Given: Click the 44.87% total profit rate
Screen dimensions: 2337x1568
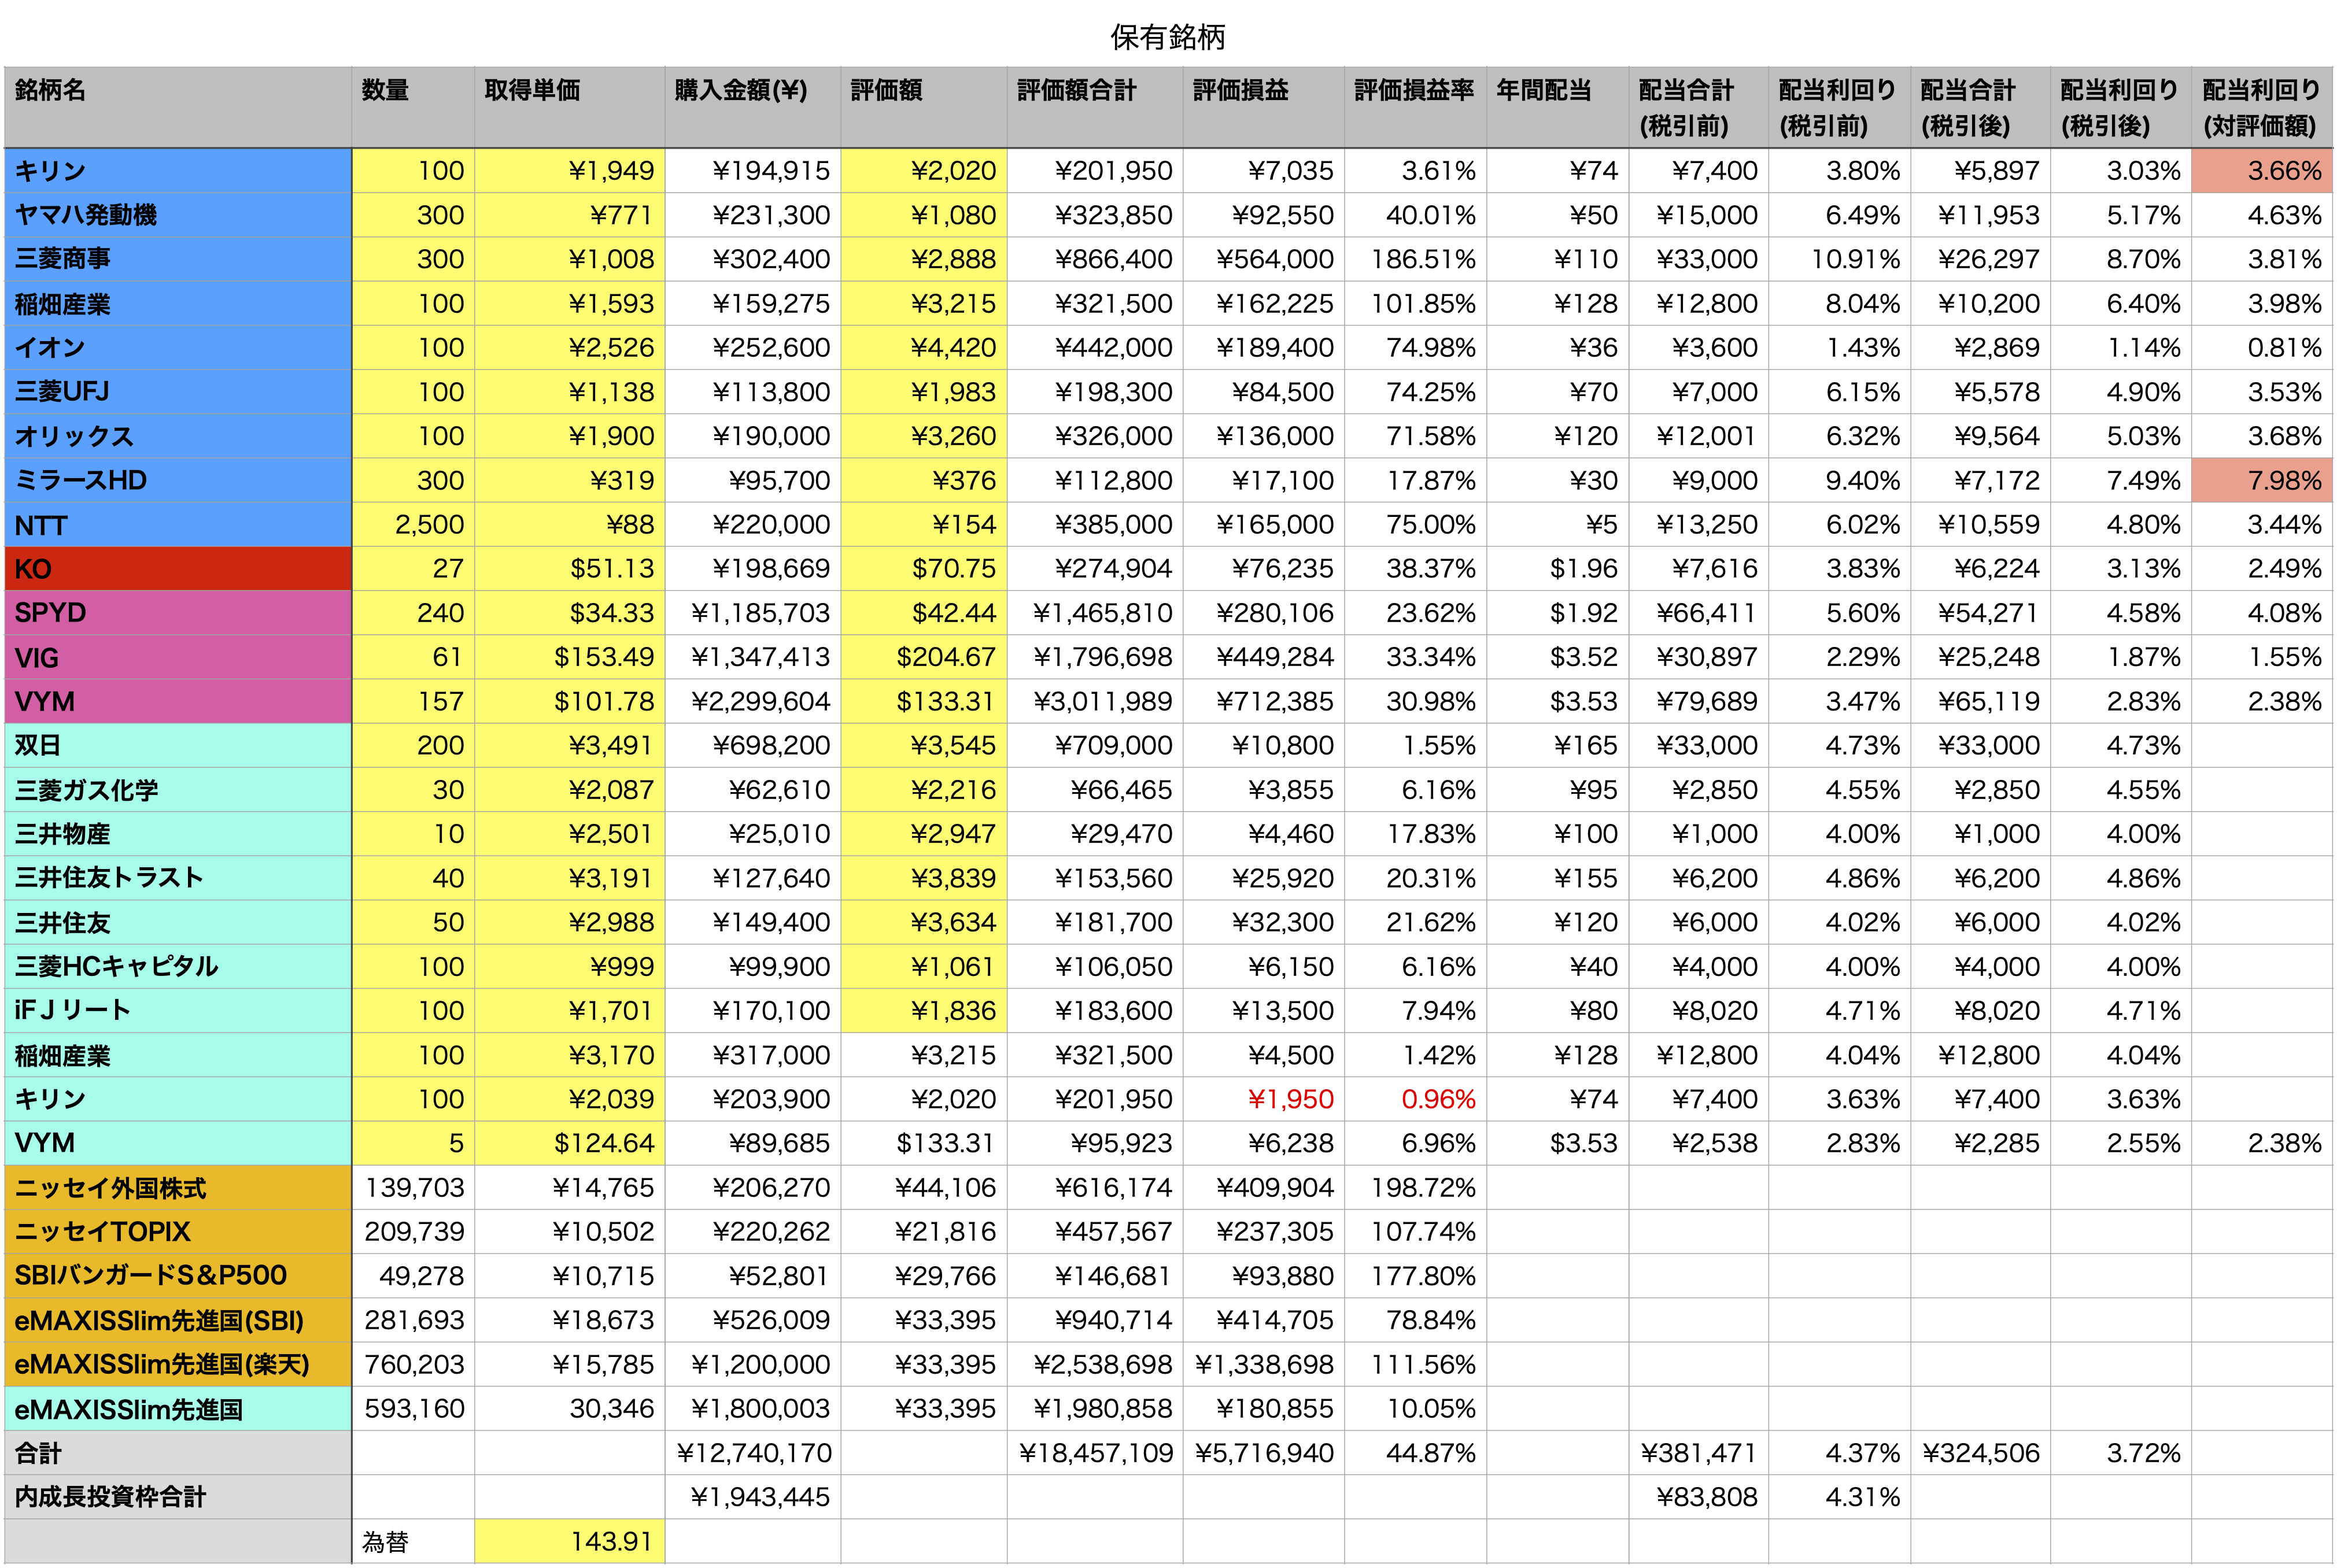Looking at the screenshot, I should pyautogui.click(x=1415, y=1453).
